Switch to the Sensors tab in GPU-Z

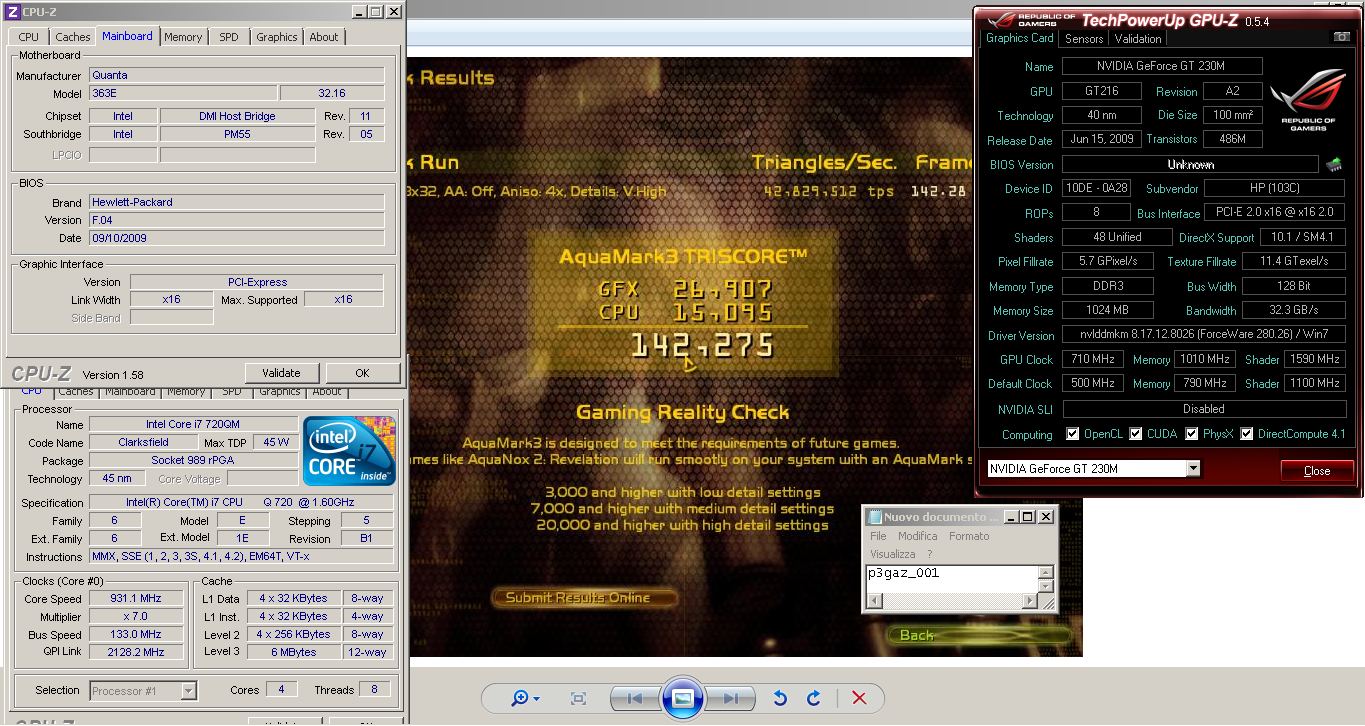[1084, 39]
